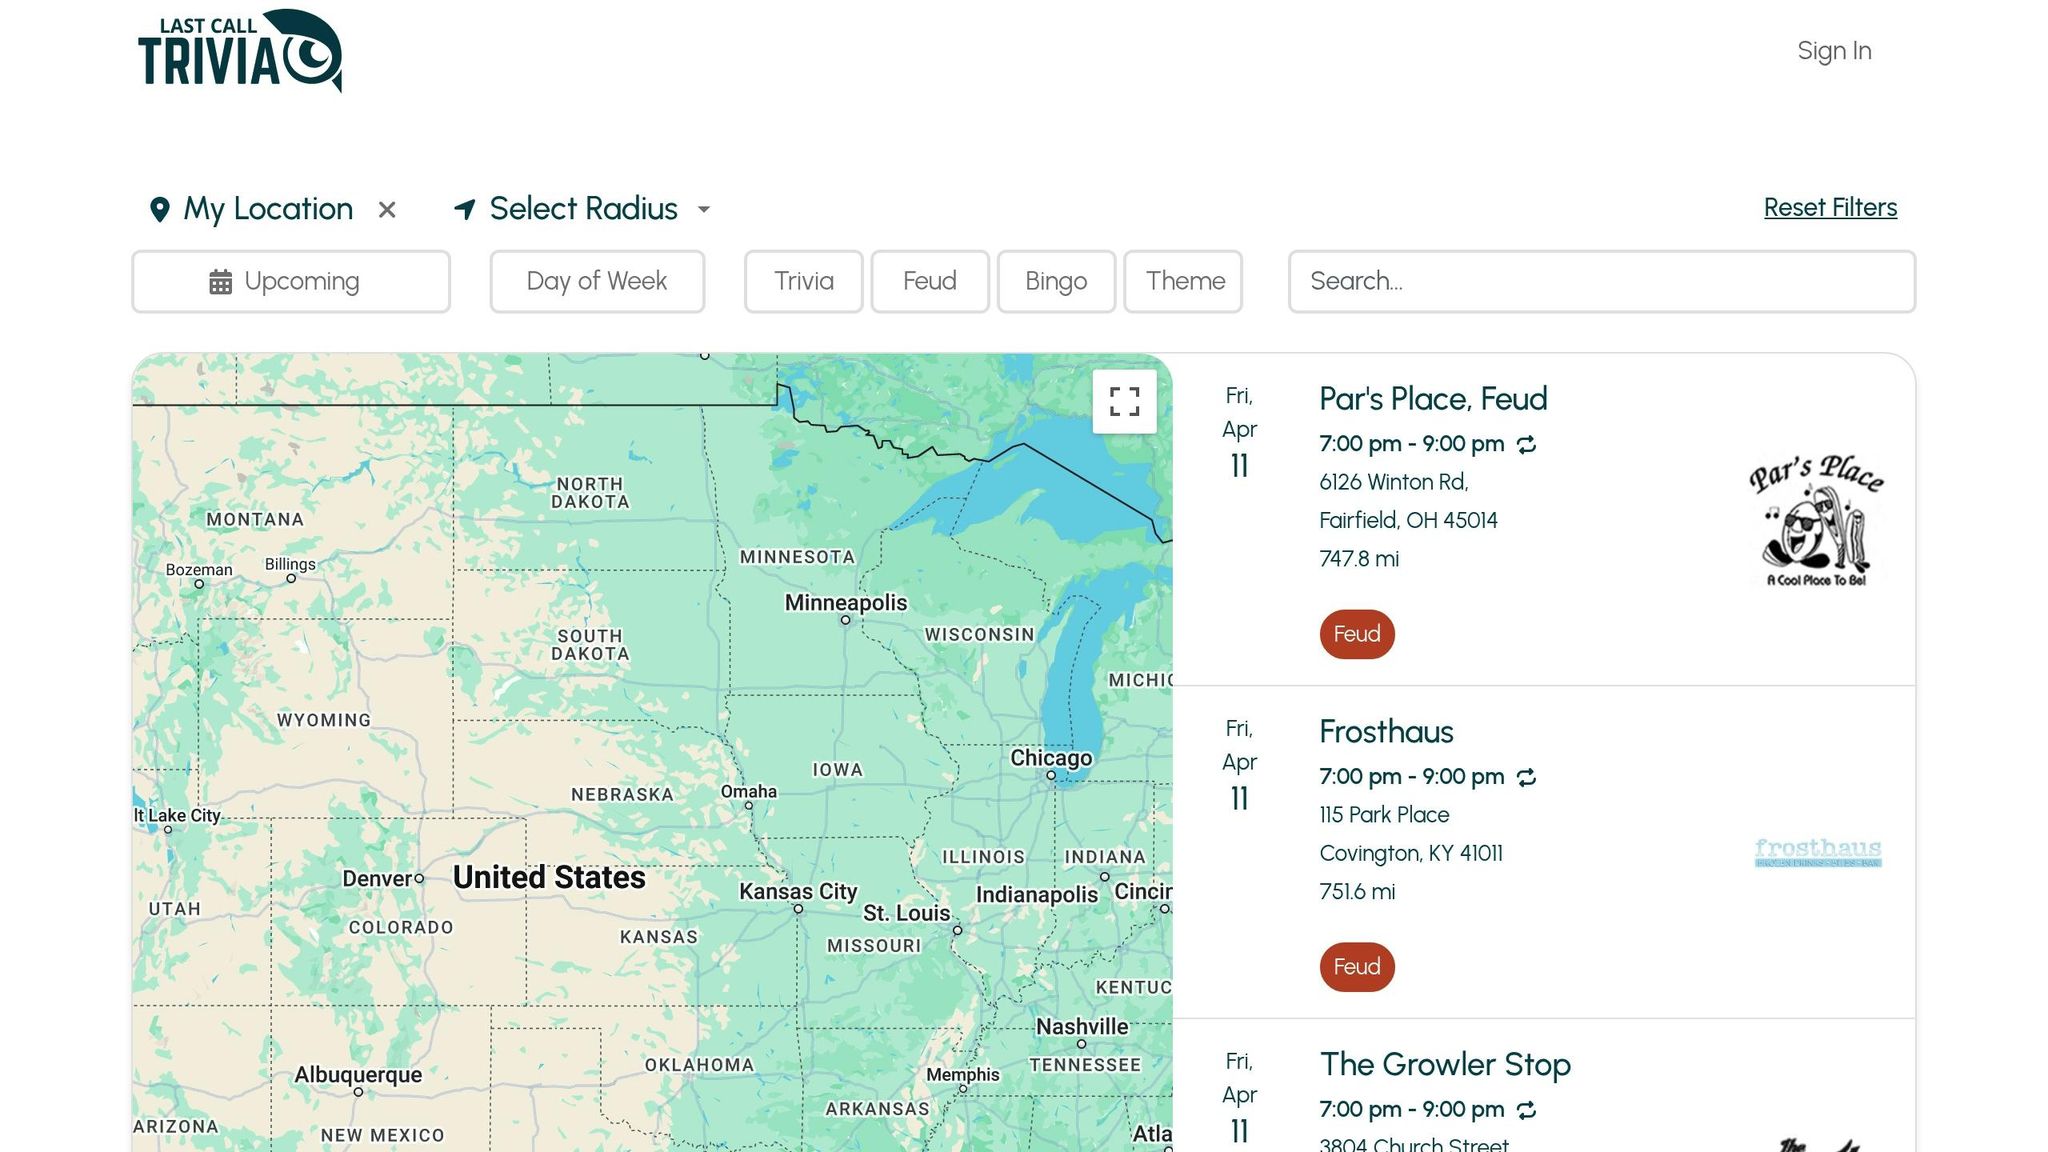This screenshot has height=1152, width=2048.
Task: Toggle the Feud filter button
Action: click(929, 281)
